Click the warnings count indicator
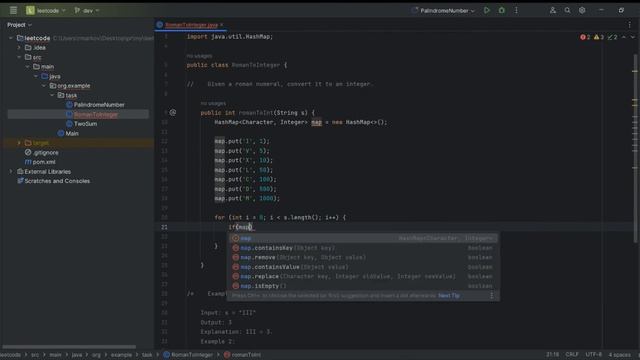Screen dimensions: 640x360 pyautogui.click(x=599, y=37)
